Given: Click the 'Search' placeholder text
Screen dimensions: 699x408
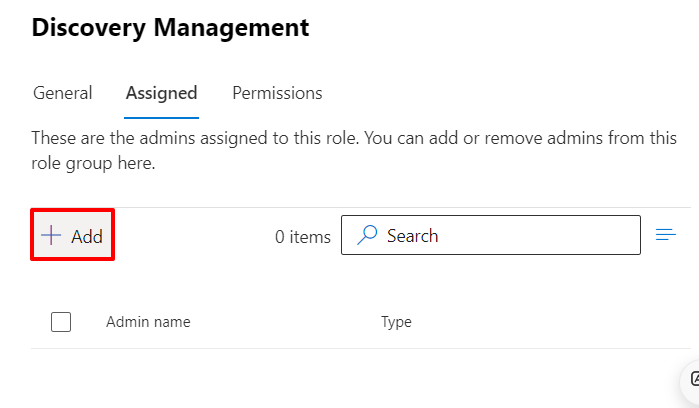Looking at the screenshot, I should click(412, 236).
